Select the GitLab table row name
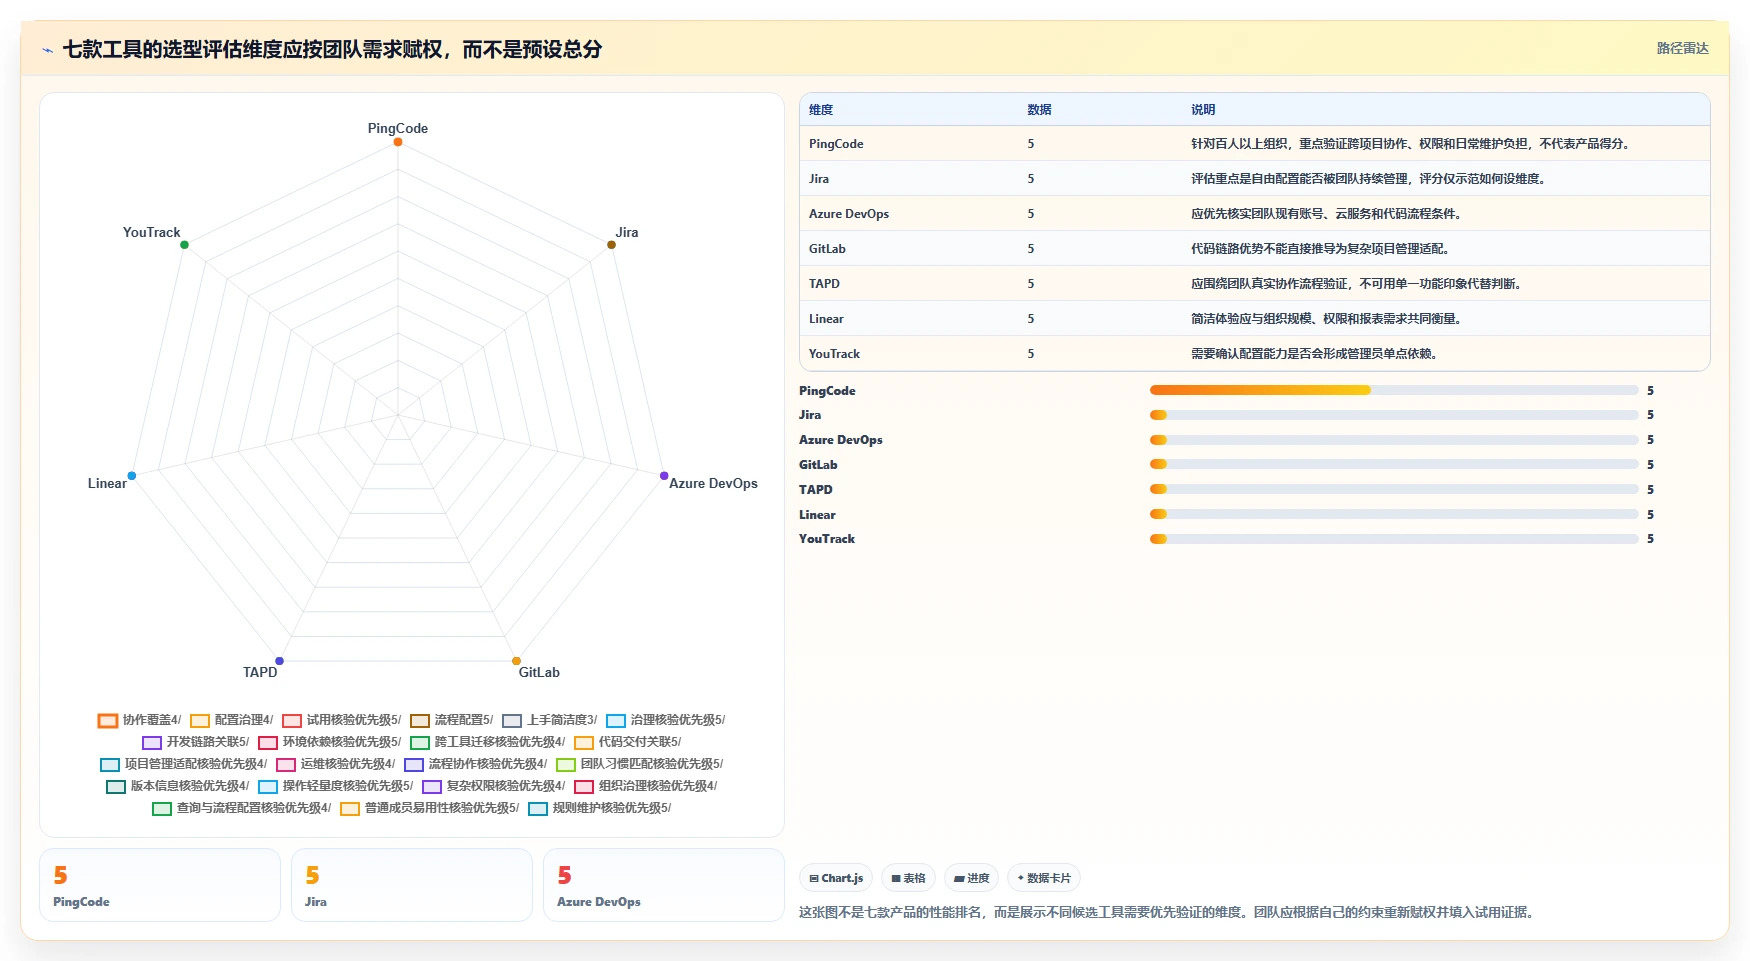1750x961 pixels. pyautogui.click(x=827, y=249)
